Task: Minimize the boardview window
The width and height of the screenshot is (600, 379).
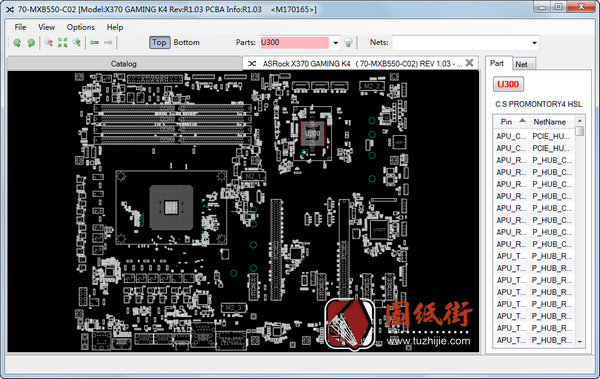Action: pyautogui.click(x=542, y=7)
